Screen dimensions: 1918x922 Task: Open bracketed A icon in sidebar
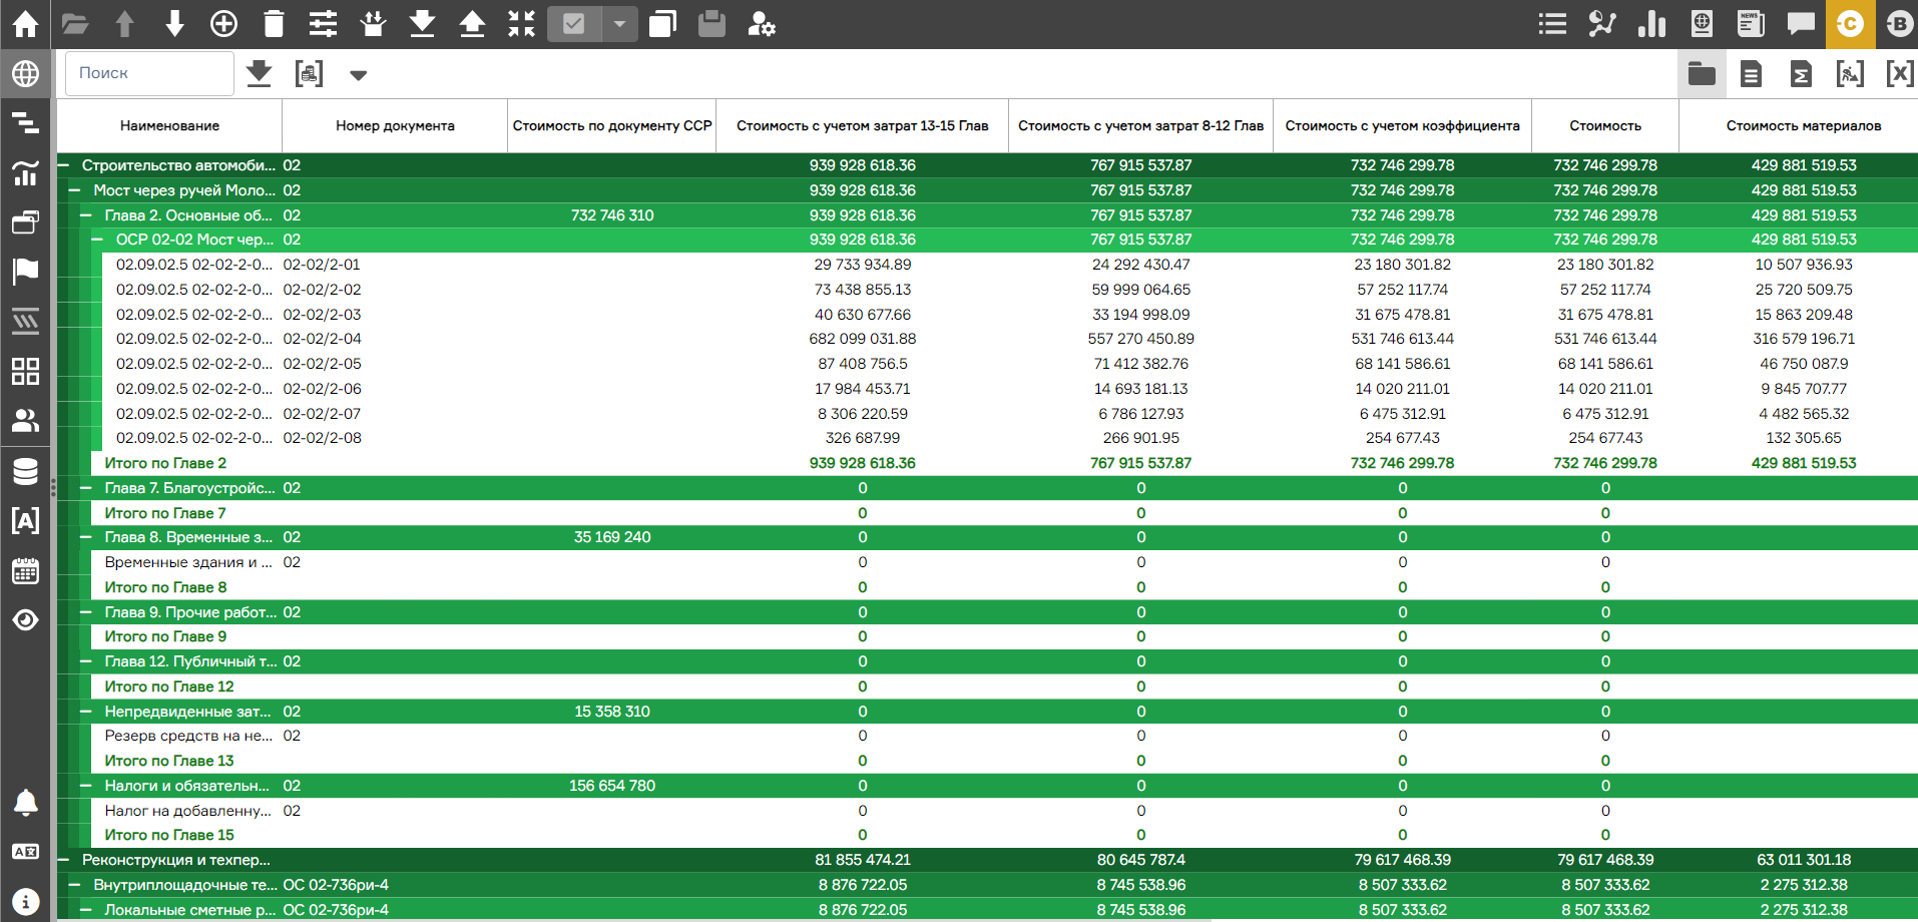coord(25,520)
